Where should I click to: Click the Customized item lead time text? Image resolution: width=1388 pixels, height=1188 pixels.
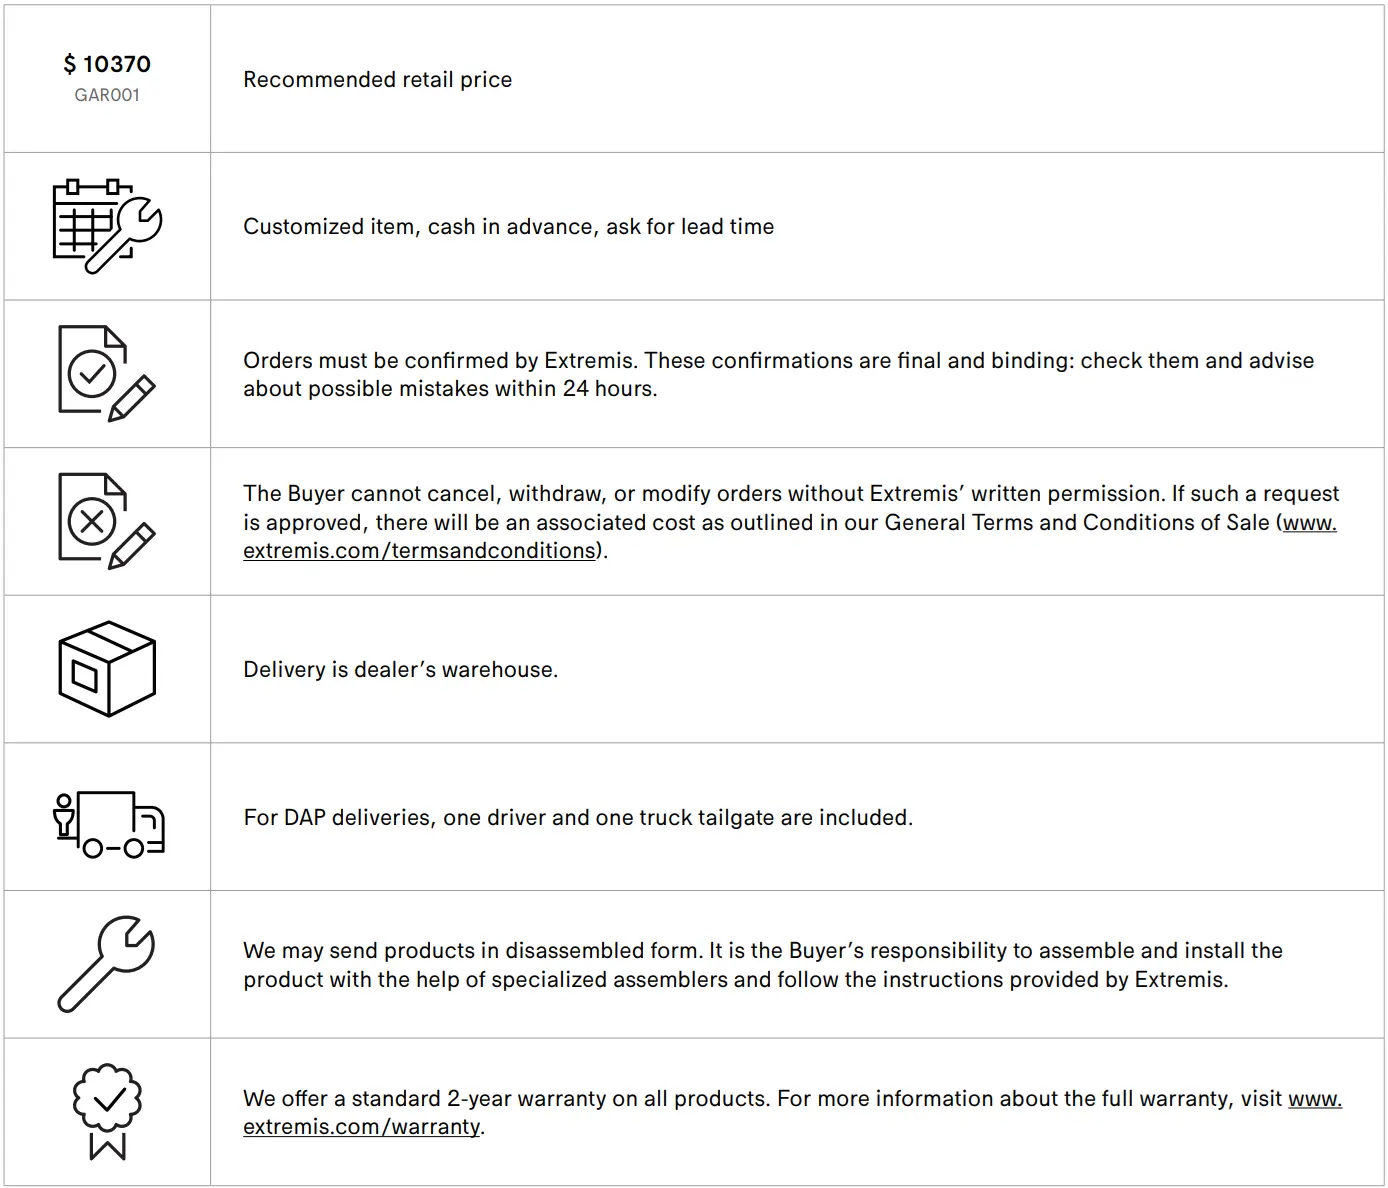tap(508, 227)
